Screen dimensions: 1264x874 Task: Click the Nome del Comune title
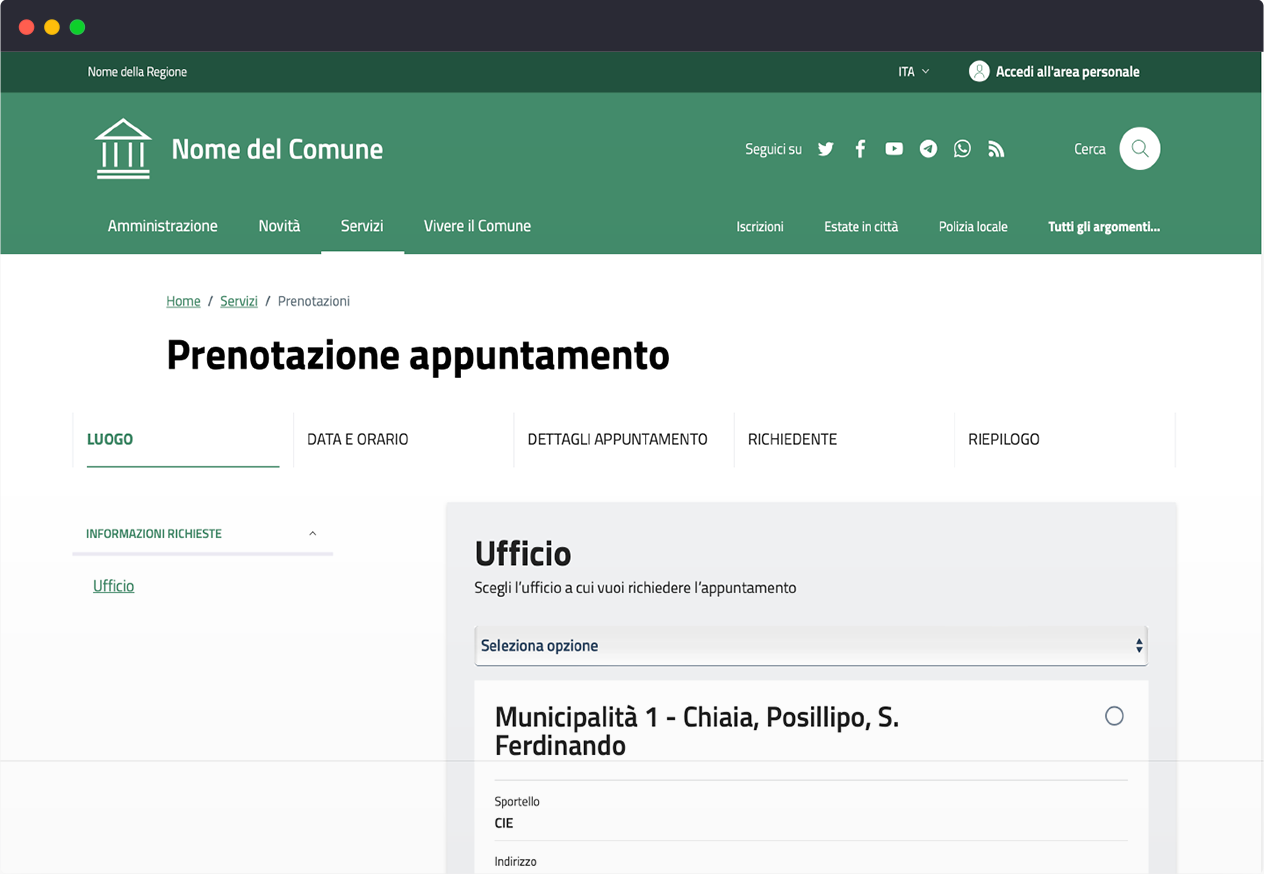click(277, 149)
